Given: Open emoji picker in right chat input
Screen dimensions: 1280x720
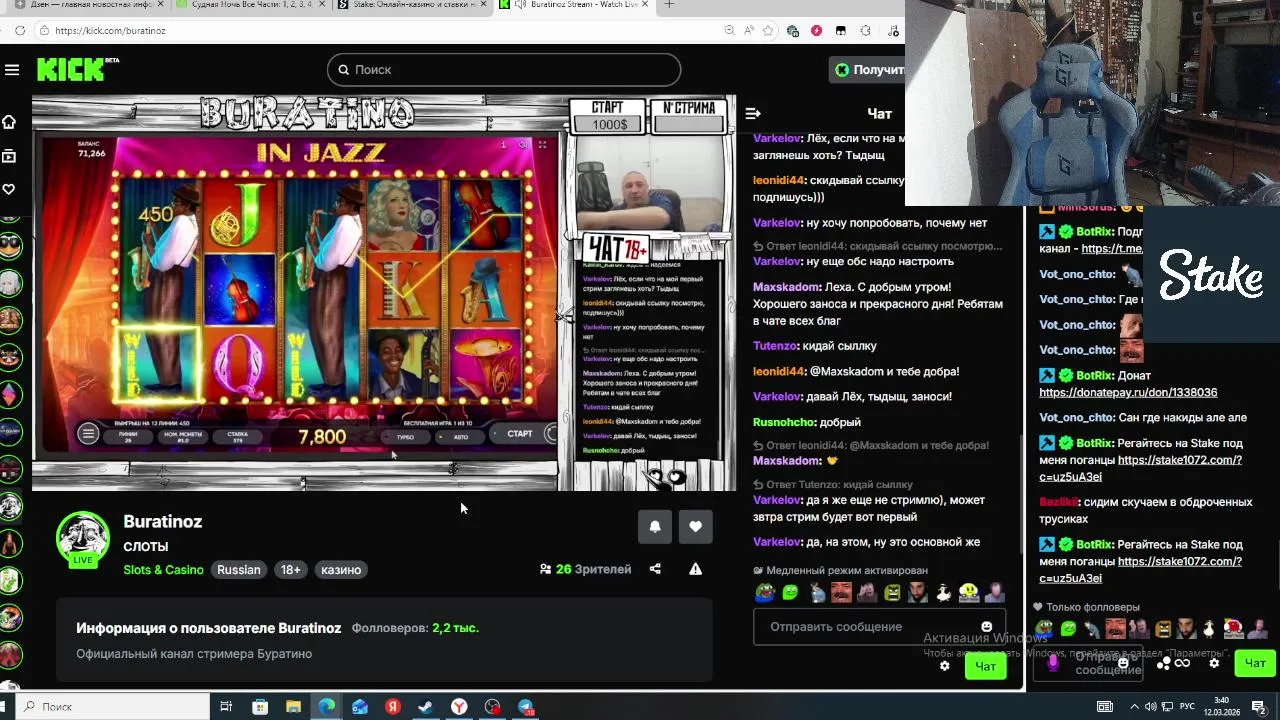Looking at the screenshot, I should click(x=1123, y=663).
